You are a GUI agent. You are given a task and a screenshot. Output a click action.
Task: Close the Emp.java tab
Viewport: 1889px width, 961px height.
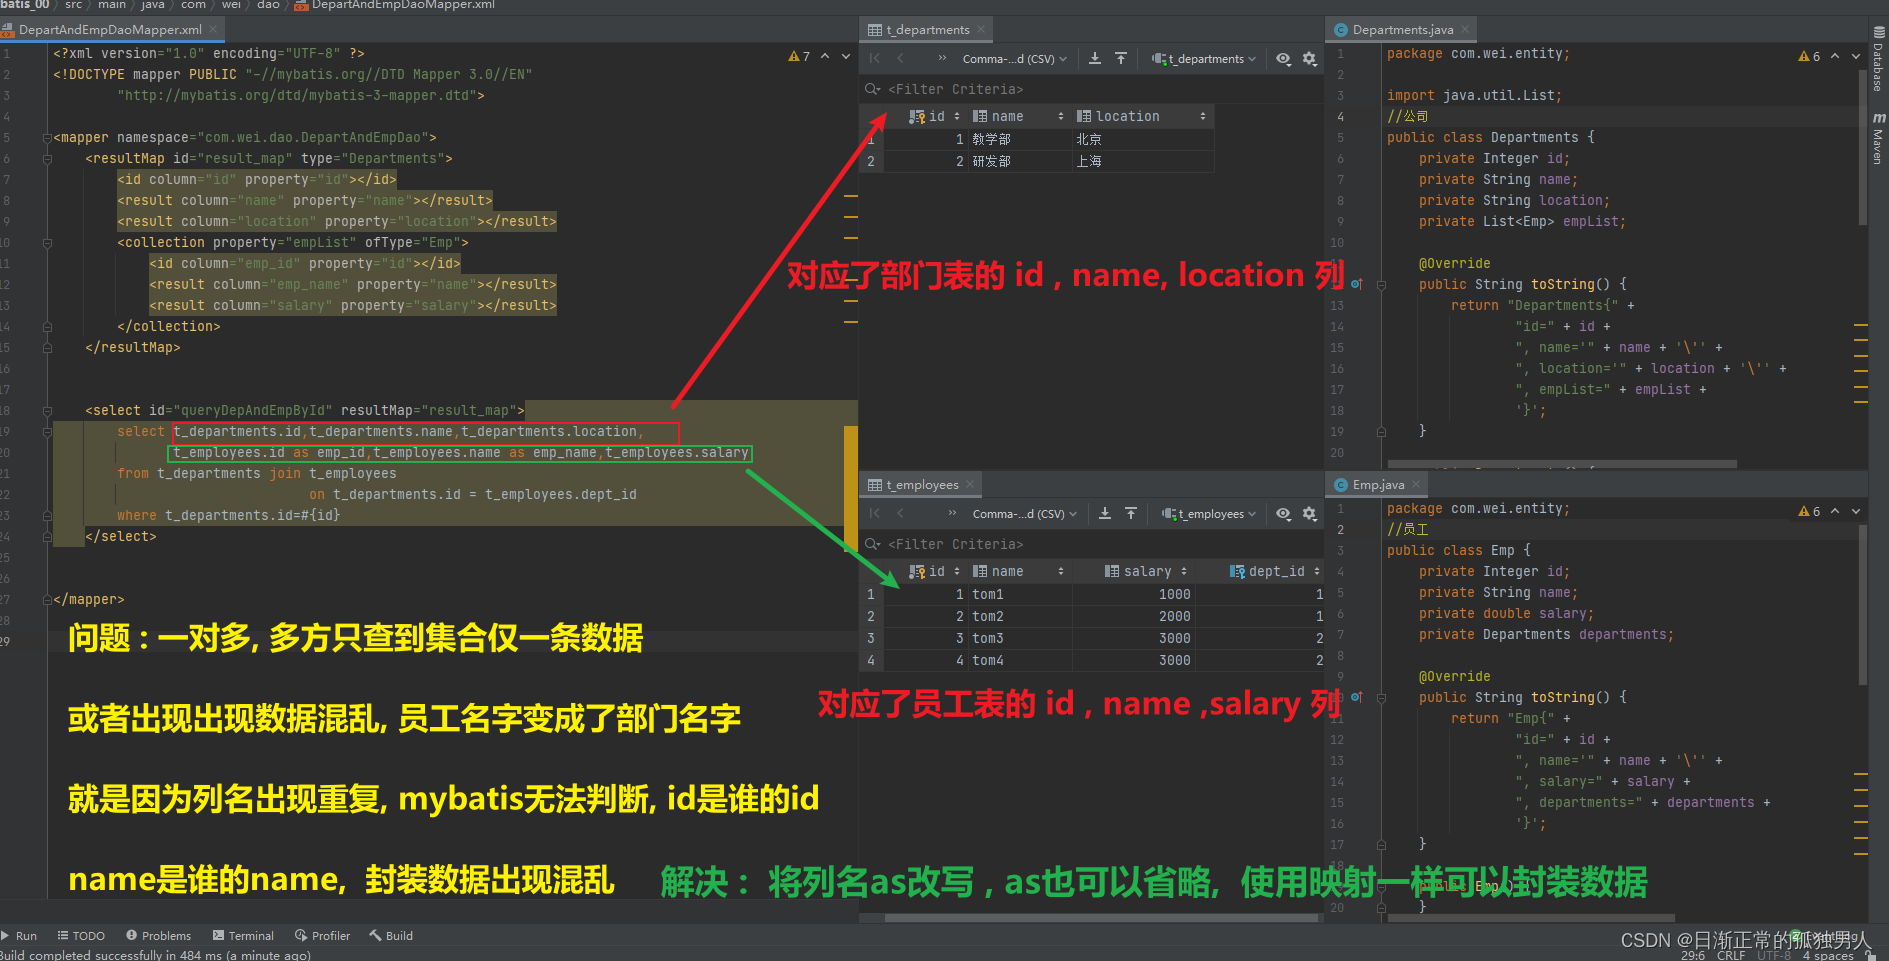(x=1416, y=485)
